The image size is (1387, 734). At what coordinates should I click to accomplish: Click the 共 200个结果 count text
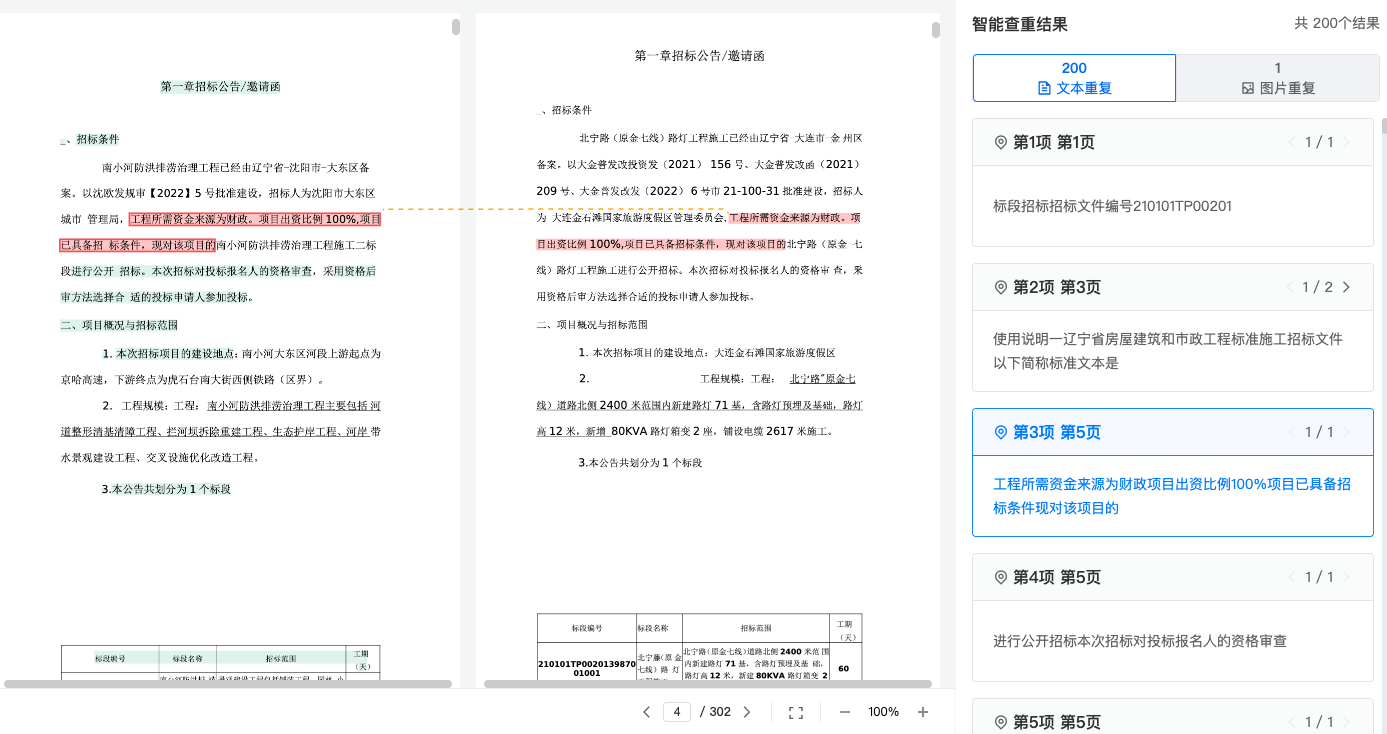click(1337, 23)
